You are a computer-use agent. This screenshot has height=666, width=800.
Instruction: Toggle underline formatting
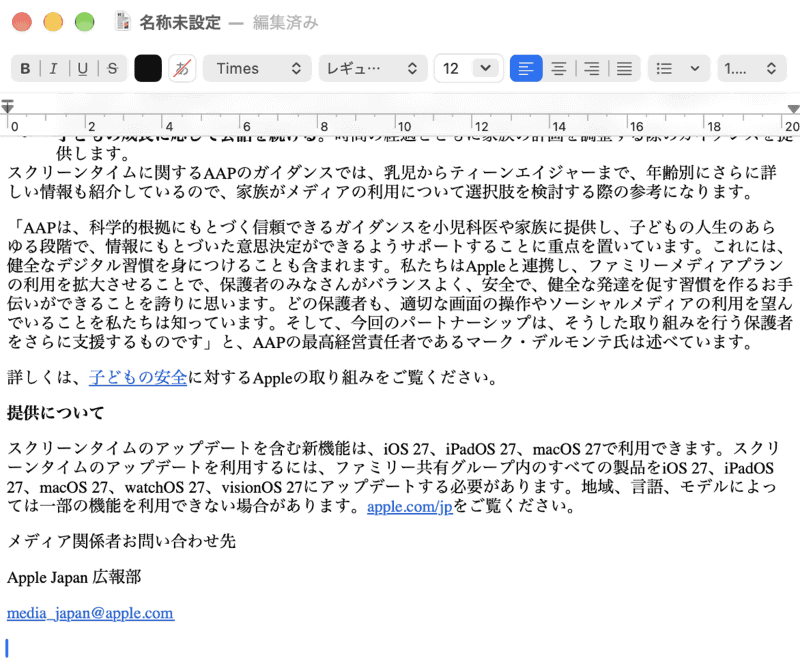coord(83,68)
